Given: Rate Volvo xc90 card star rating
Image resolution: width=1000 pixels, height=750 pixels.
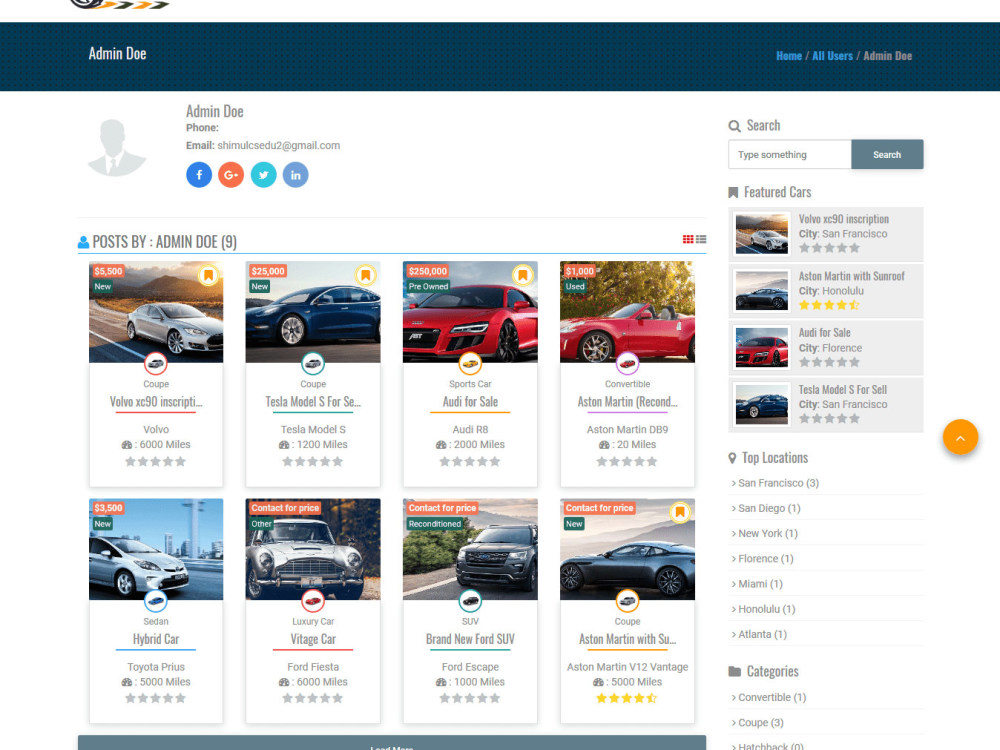Looking at the screenshot, I should [156, 461].
